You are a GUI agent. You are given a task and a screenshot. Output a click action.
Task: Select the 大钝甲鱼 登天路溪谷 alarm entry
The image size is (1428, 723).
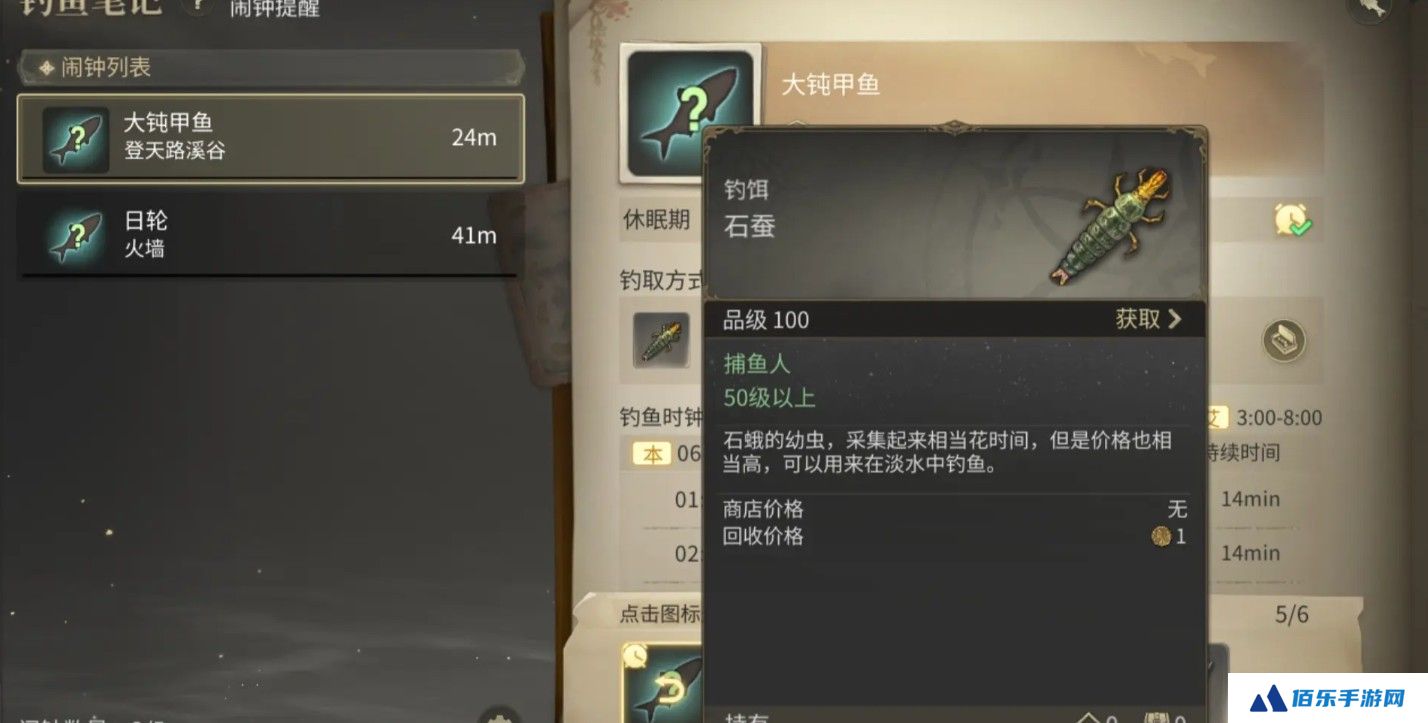point(271,138)
